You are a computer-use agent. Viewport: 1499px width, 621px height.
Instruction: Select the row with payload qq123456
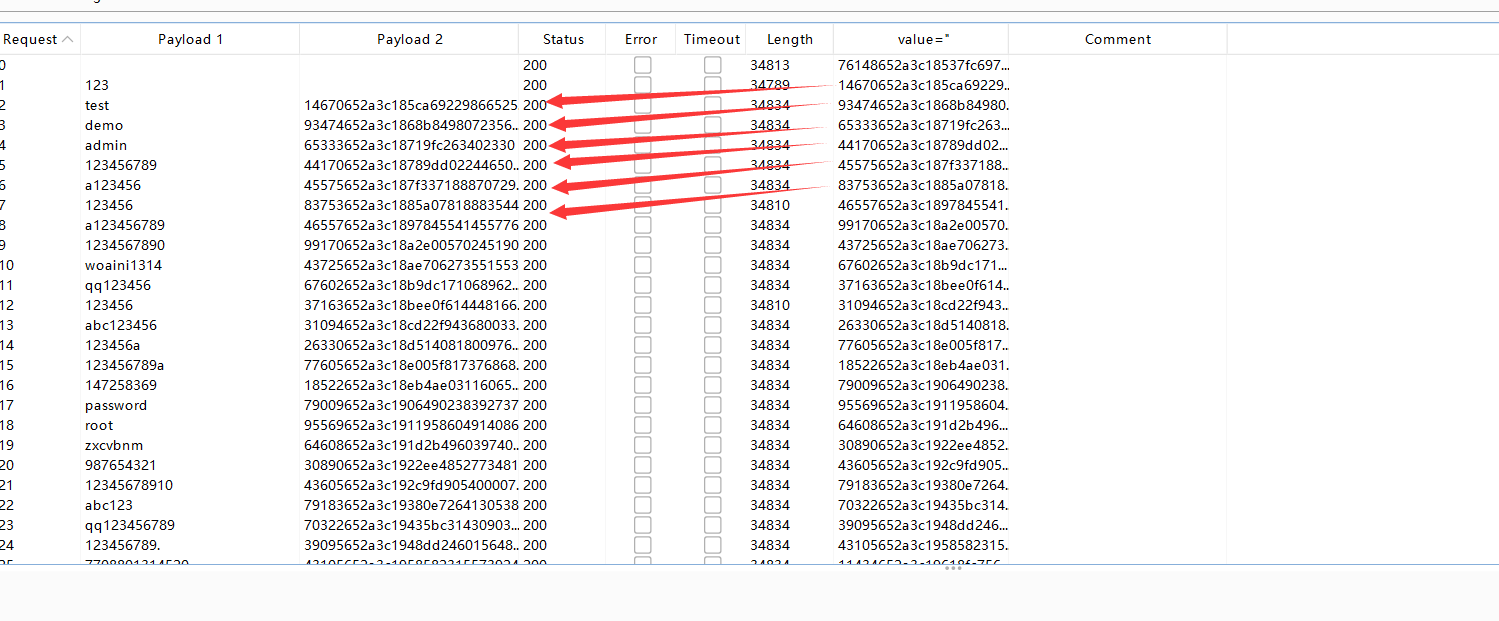click(x=614, y=285)
